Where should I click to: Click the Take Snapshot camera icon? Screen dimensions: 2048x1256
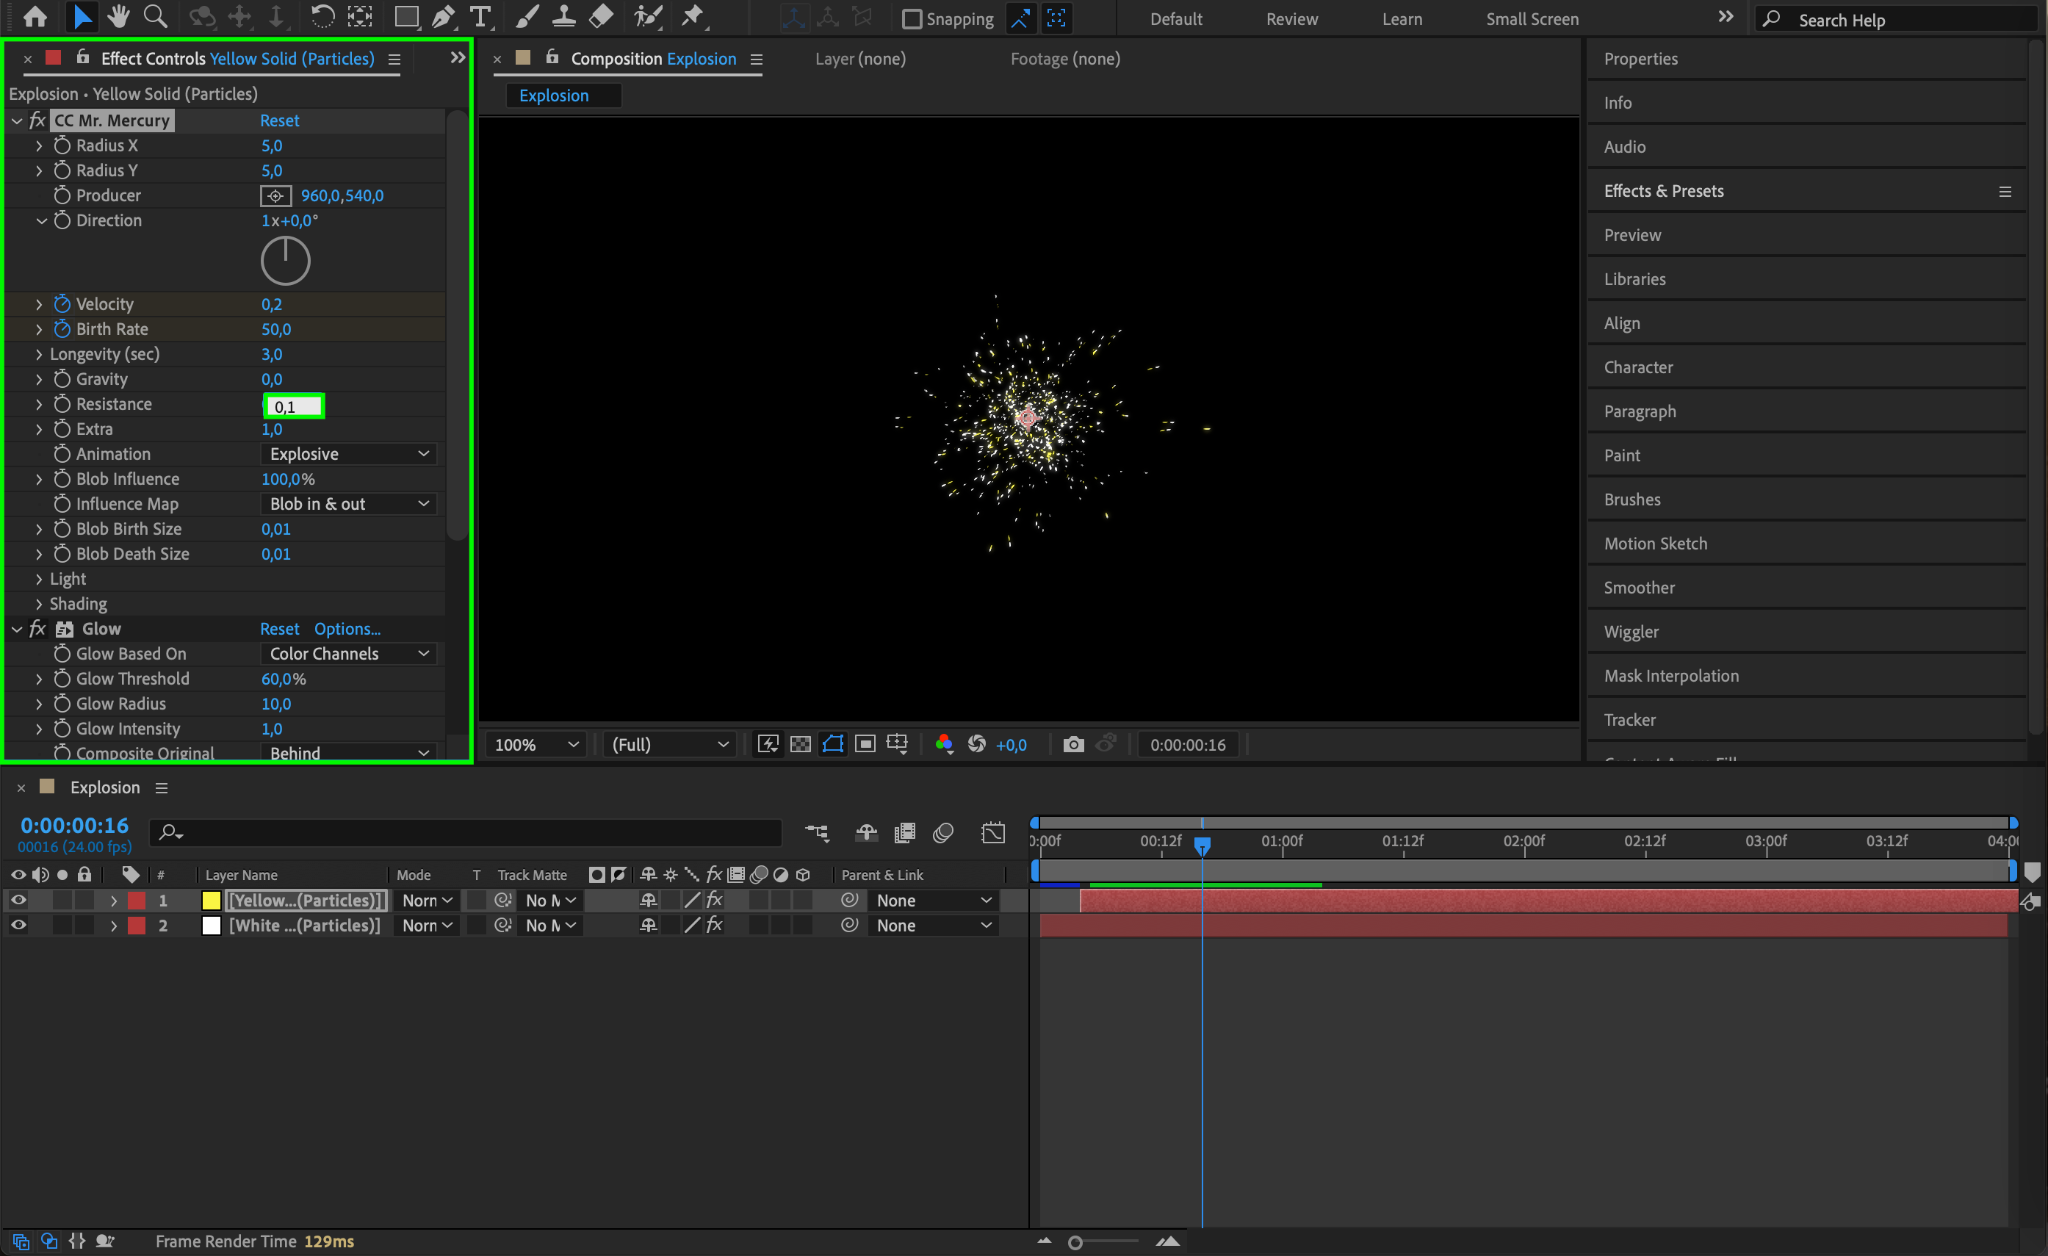(1073, 744)
